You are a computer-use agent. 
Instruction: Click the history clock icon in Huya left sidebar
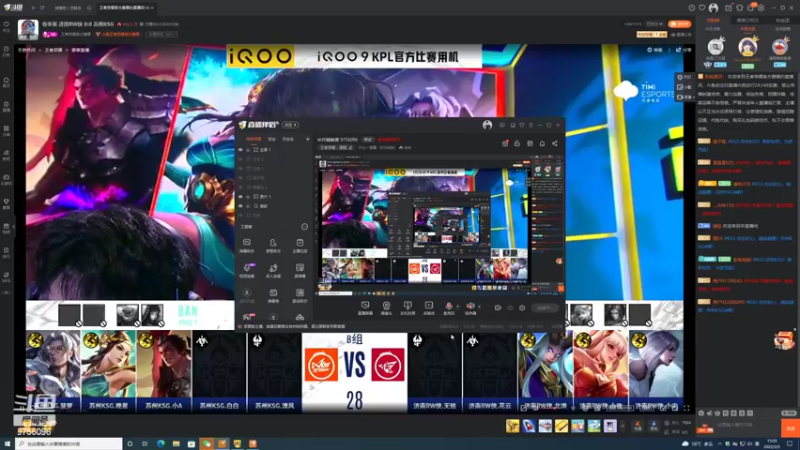click(6, 49)
